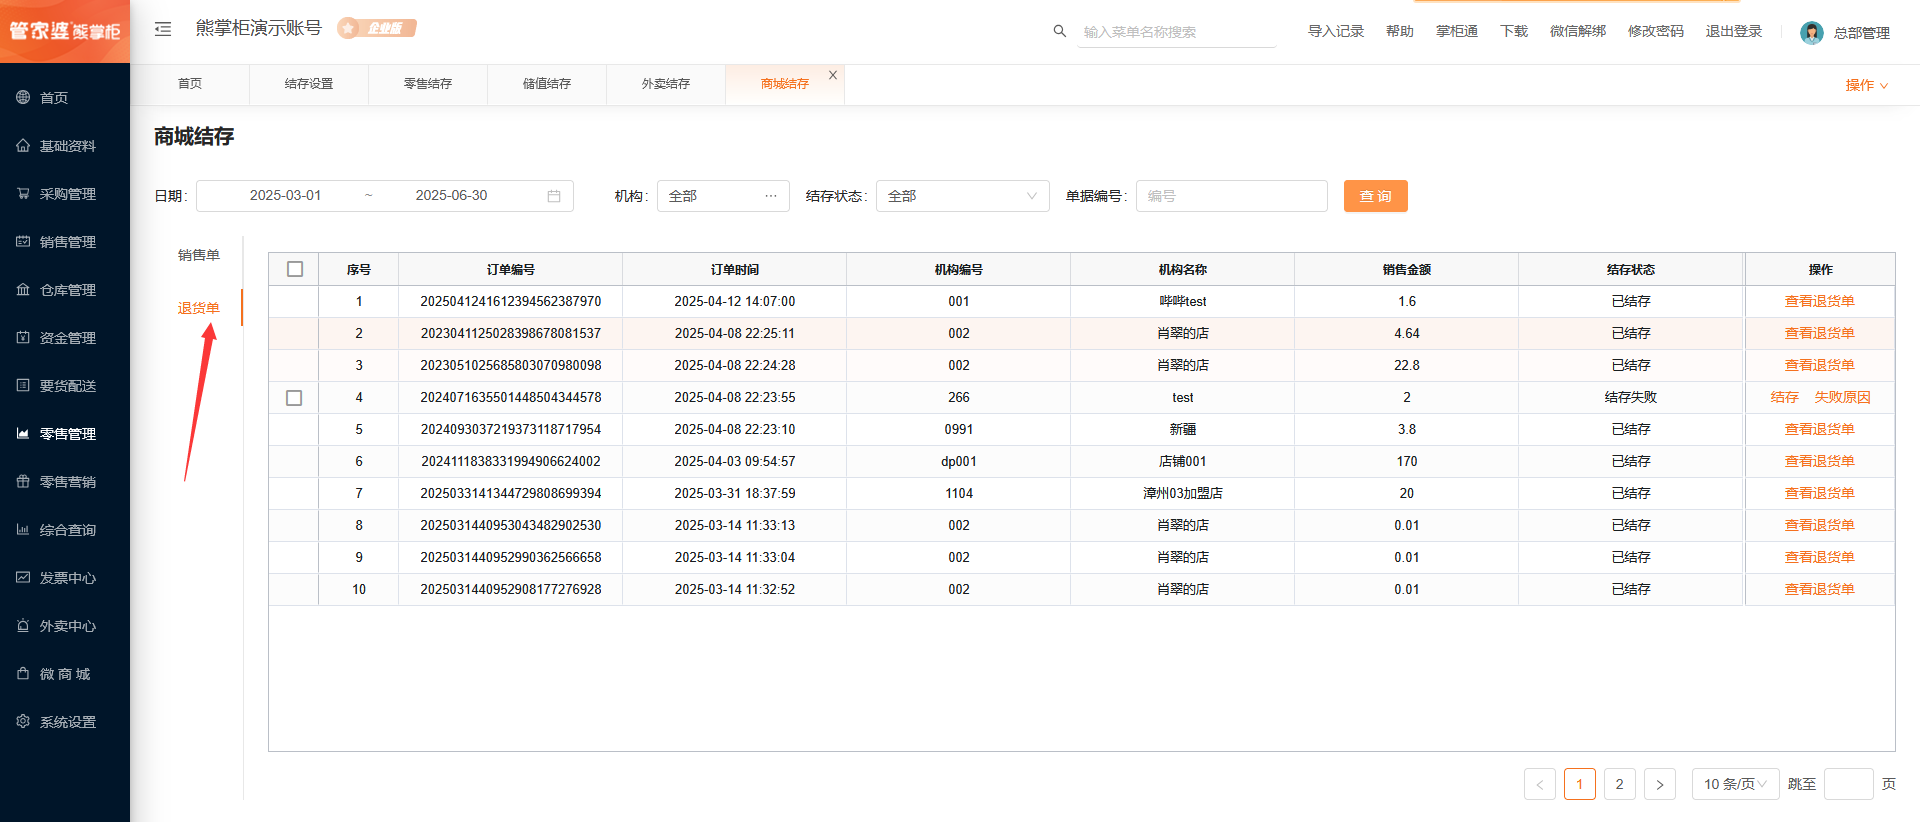The image size is (1920, 822).
Task: Switch to the 销售单 side tab
Action: tap(198, 255)
